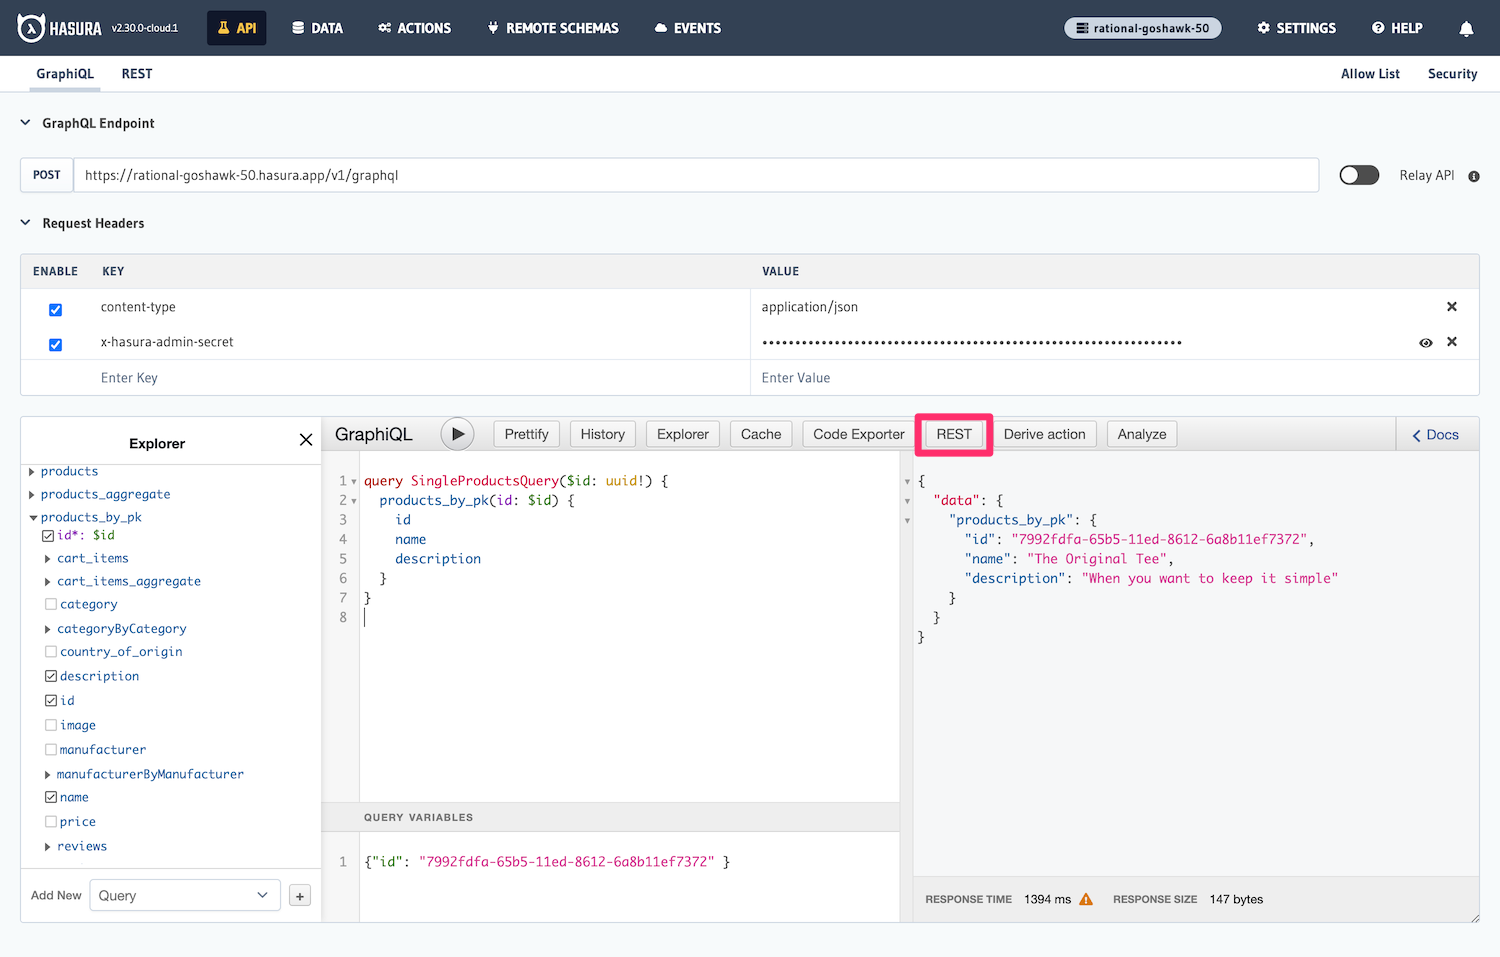Click the Prettify button
The image size is (1500, 957).
[x=526, y=433]
